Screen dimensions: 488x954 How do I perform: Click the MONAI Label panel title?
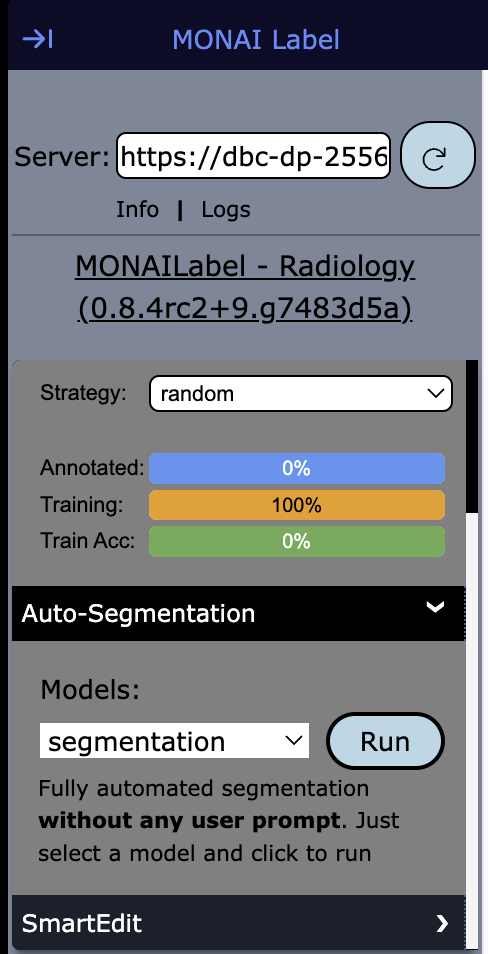pos(256,40)
